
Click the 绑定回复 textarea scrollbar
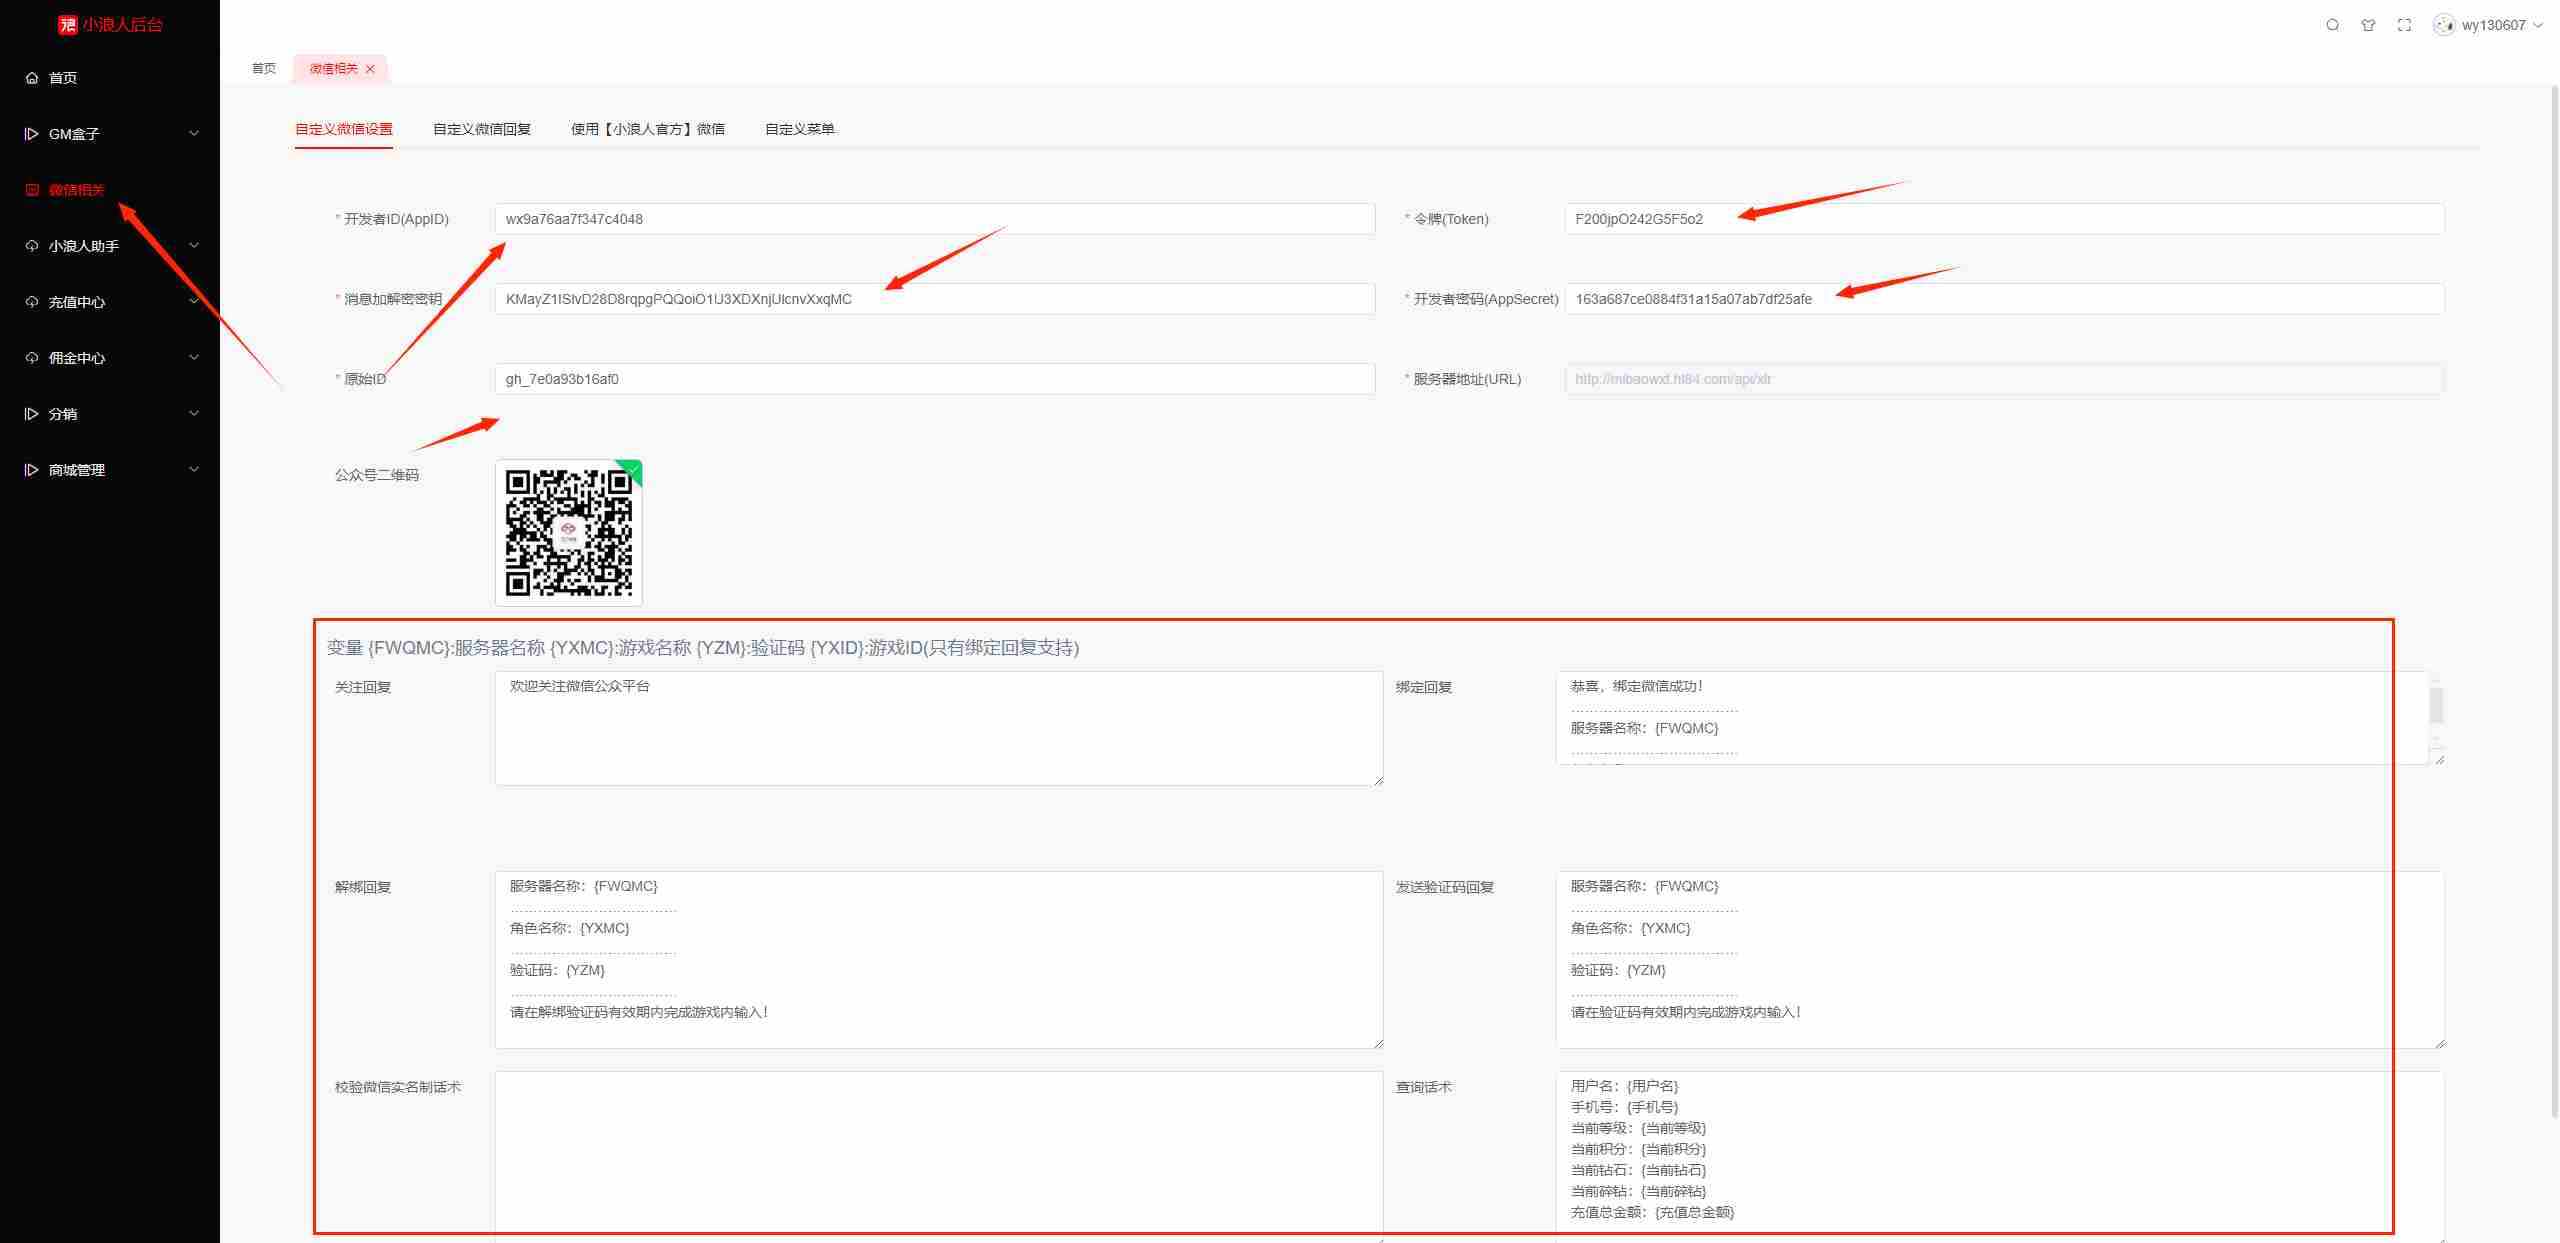click(x=2436, y=705)
